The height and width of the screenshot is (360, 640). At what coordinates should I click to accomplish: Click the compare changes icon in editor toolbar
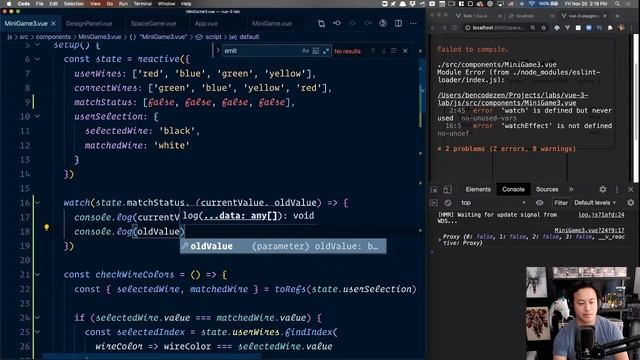click(321, 24)
